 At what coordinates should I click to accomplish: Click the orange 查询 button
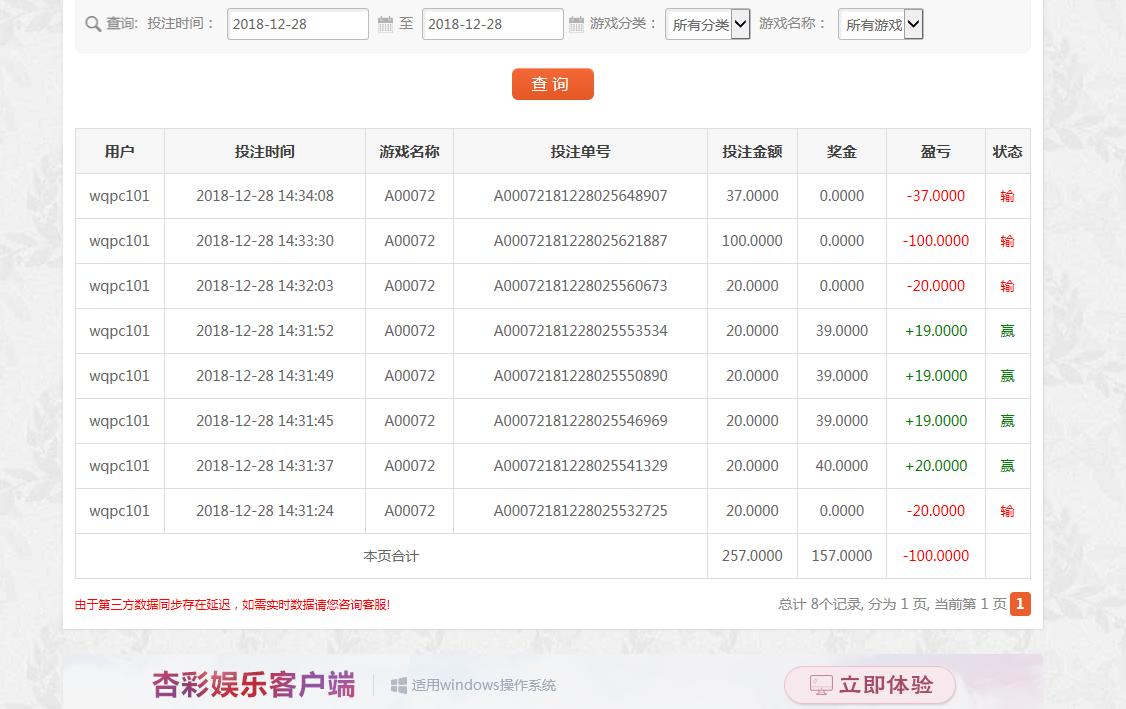[x=552, y=84]
